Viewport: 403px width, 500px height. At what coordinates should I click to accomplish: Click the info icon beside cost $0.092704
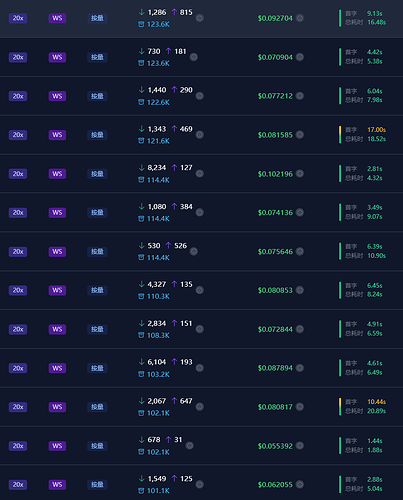[300, 18]
